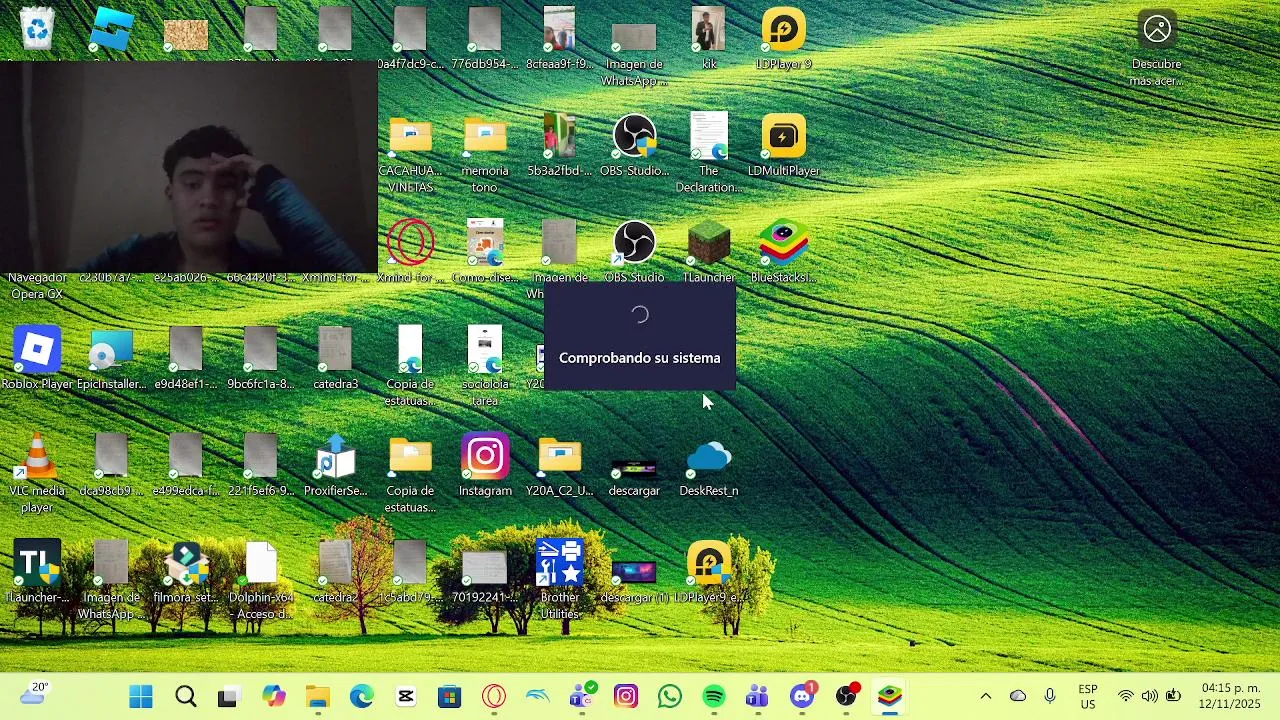Open WhatsApp from the taskbar
The height and width of the screenshot is (720, 1280).
(x=669, y=696)
